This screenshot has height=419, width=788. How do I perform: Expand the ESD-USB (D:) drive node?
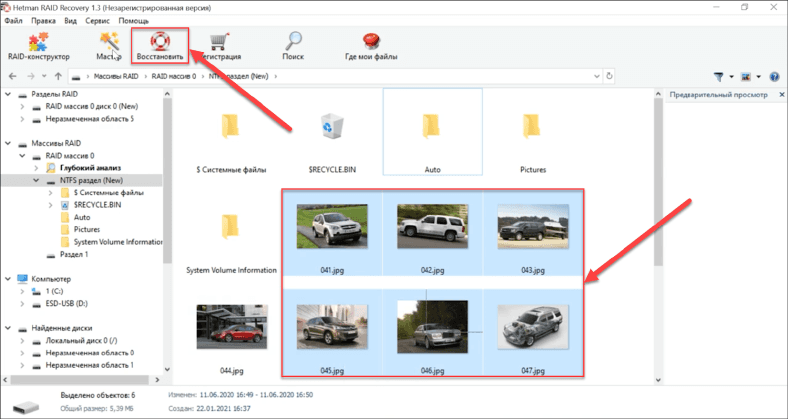click(22, 303)
